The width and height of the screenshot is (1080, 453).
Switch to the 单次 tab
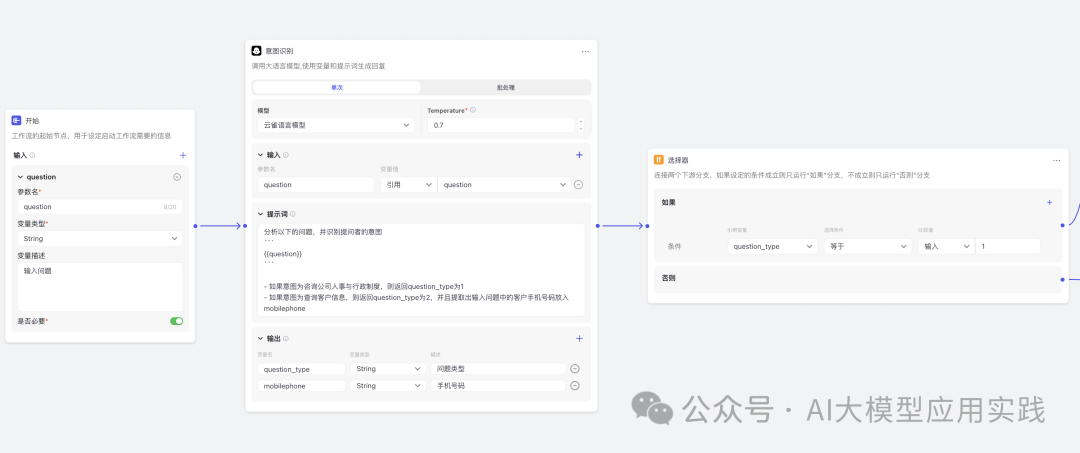(337, 87)
